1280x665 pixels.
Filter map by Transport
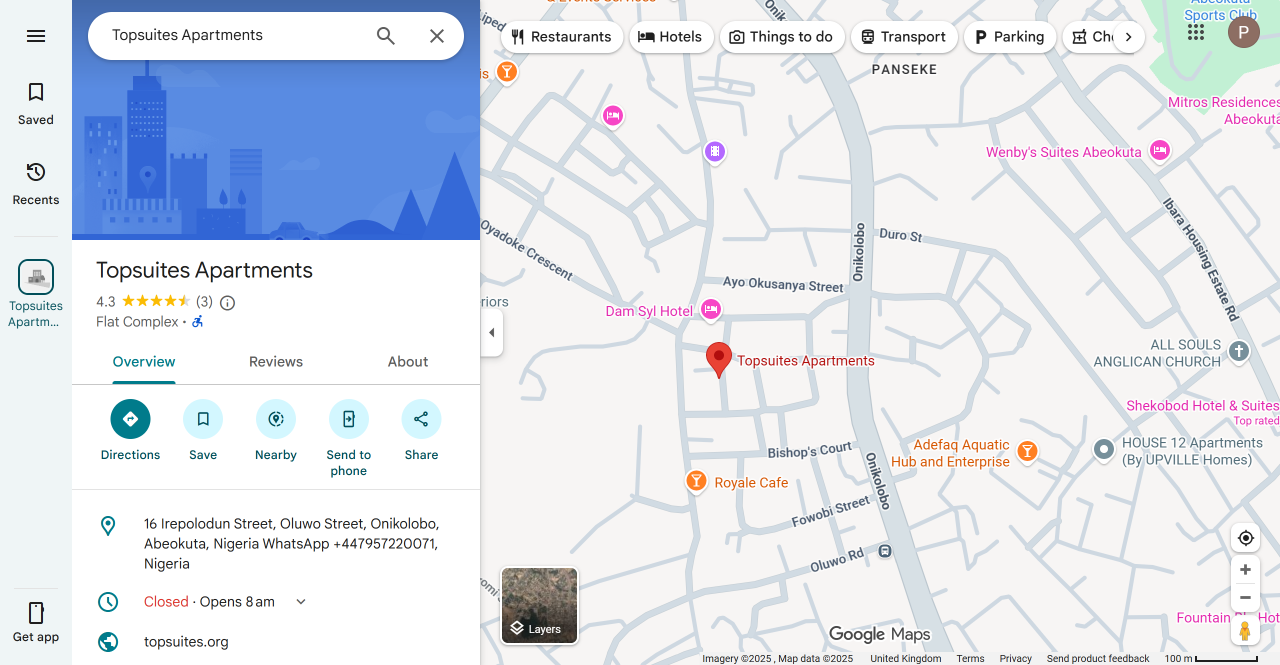904,37
